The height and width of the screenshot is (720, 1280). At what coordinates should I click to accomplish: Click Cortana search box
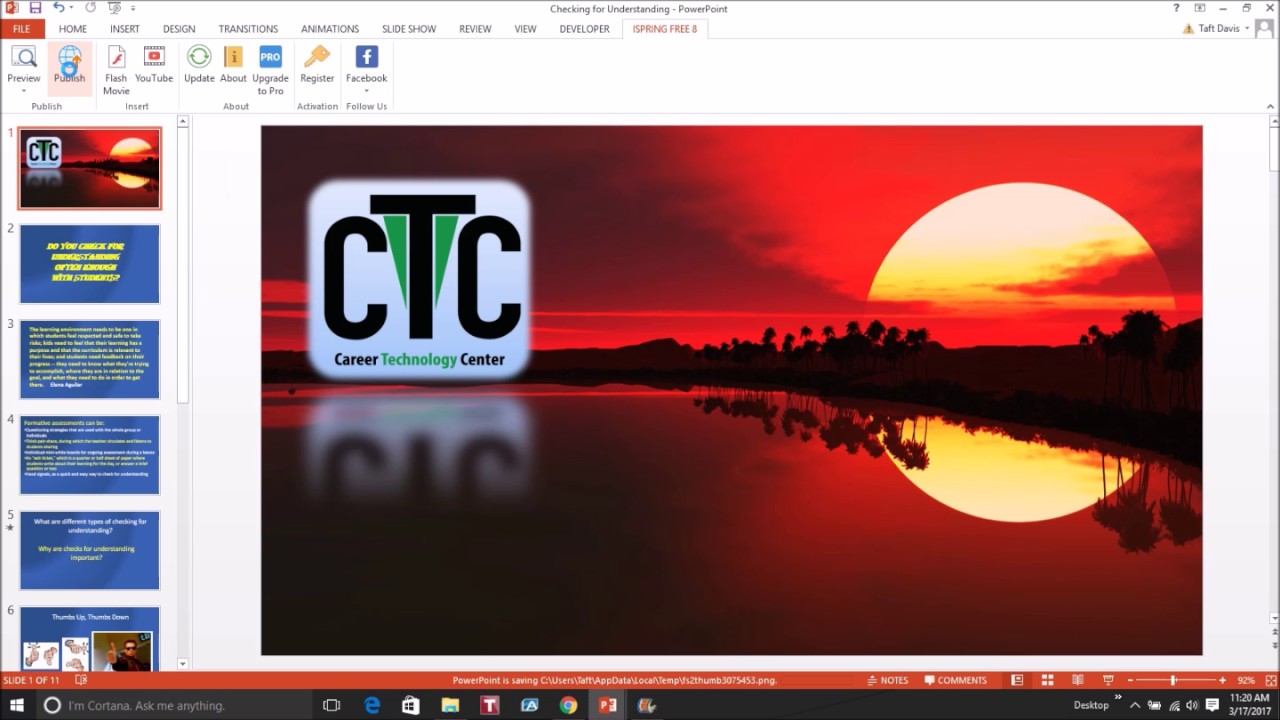click(175, 705)
